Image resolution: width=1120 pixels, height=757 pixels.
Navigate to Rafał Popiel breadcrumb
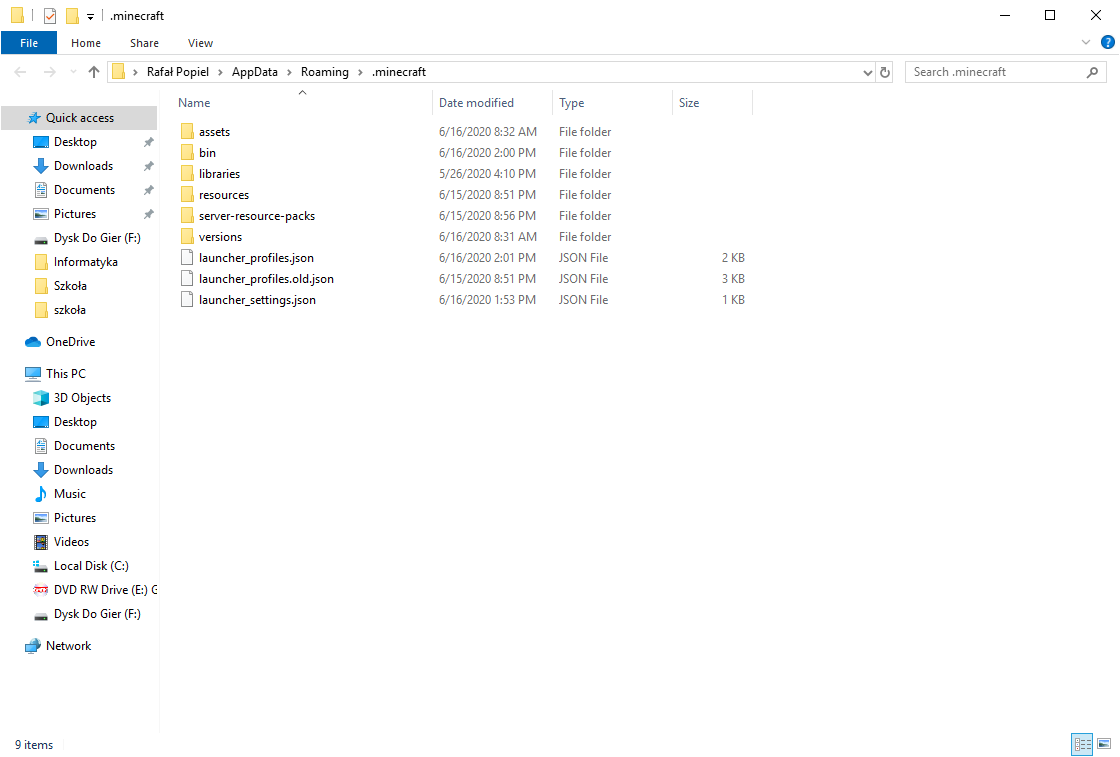point(178,72)
